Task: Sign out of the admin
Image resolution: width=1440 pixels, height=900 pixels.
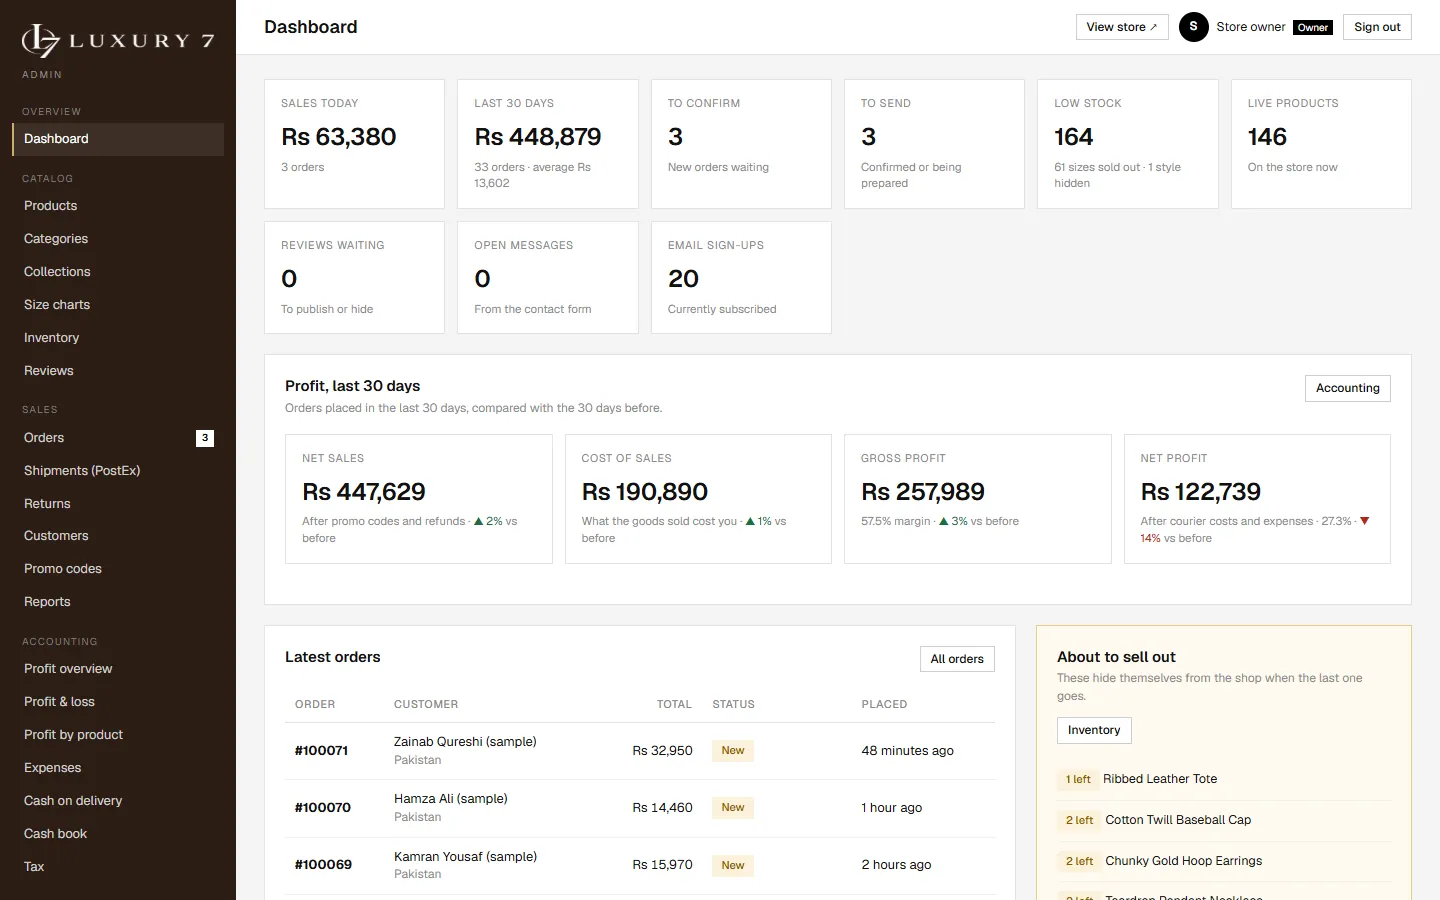Action: [1377, 27]
